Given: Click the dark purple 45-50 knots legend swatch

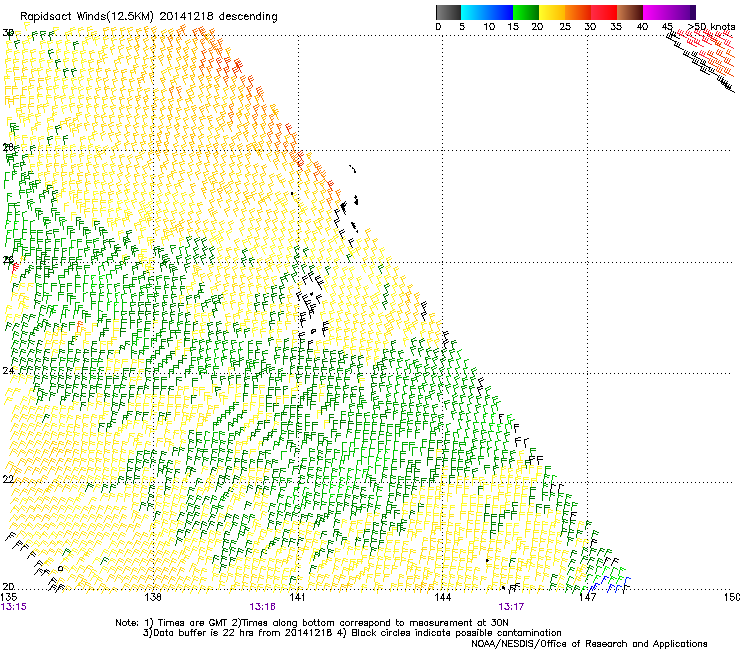Looking at the screenshot, I should 682,12.
